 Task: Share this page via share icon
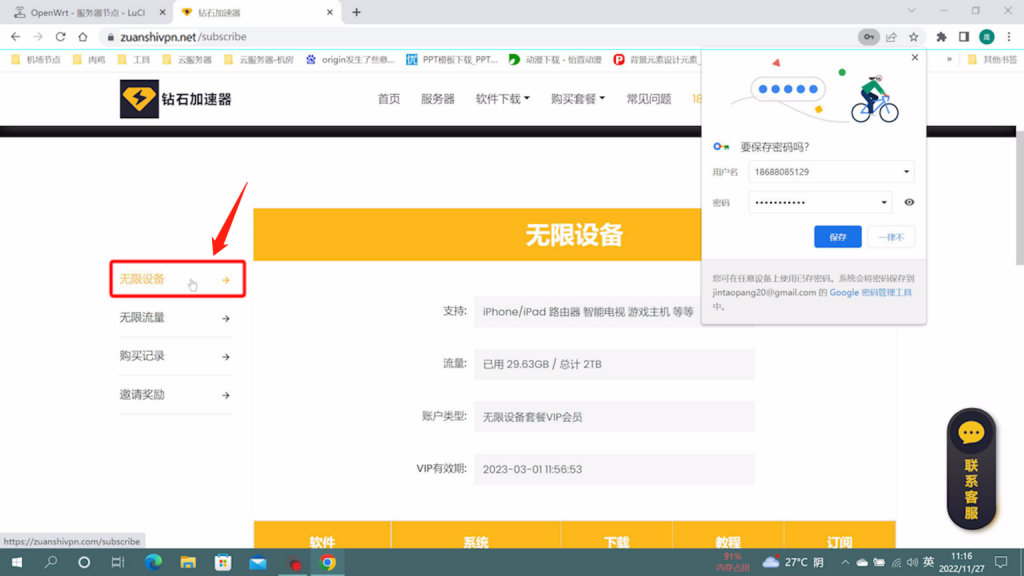tap(891, 37)
